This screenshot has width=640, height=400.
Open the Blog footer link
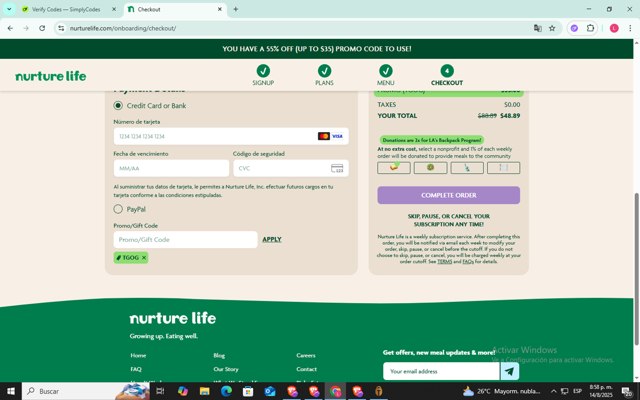pyautogui.click(x=219, y=356)
